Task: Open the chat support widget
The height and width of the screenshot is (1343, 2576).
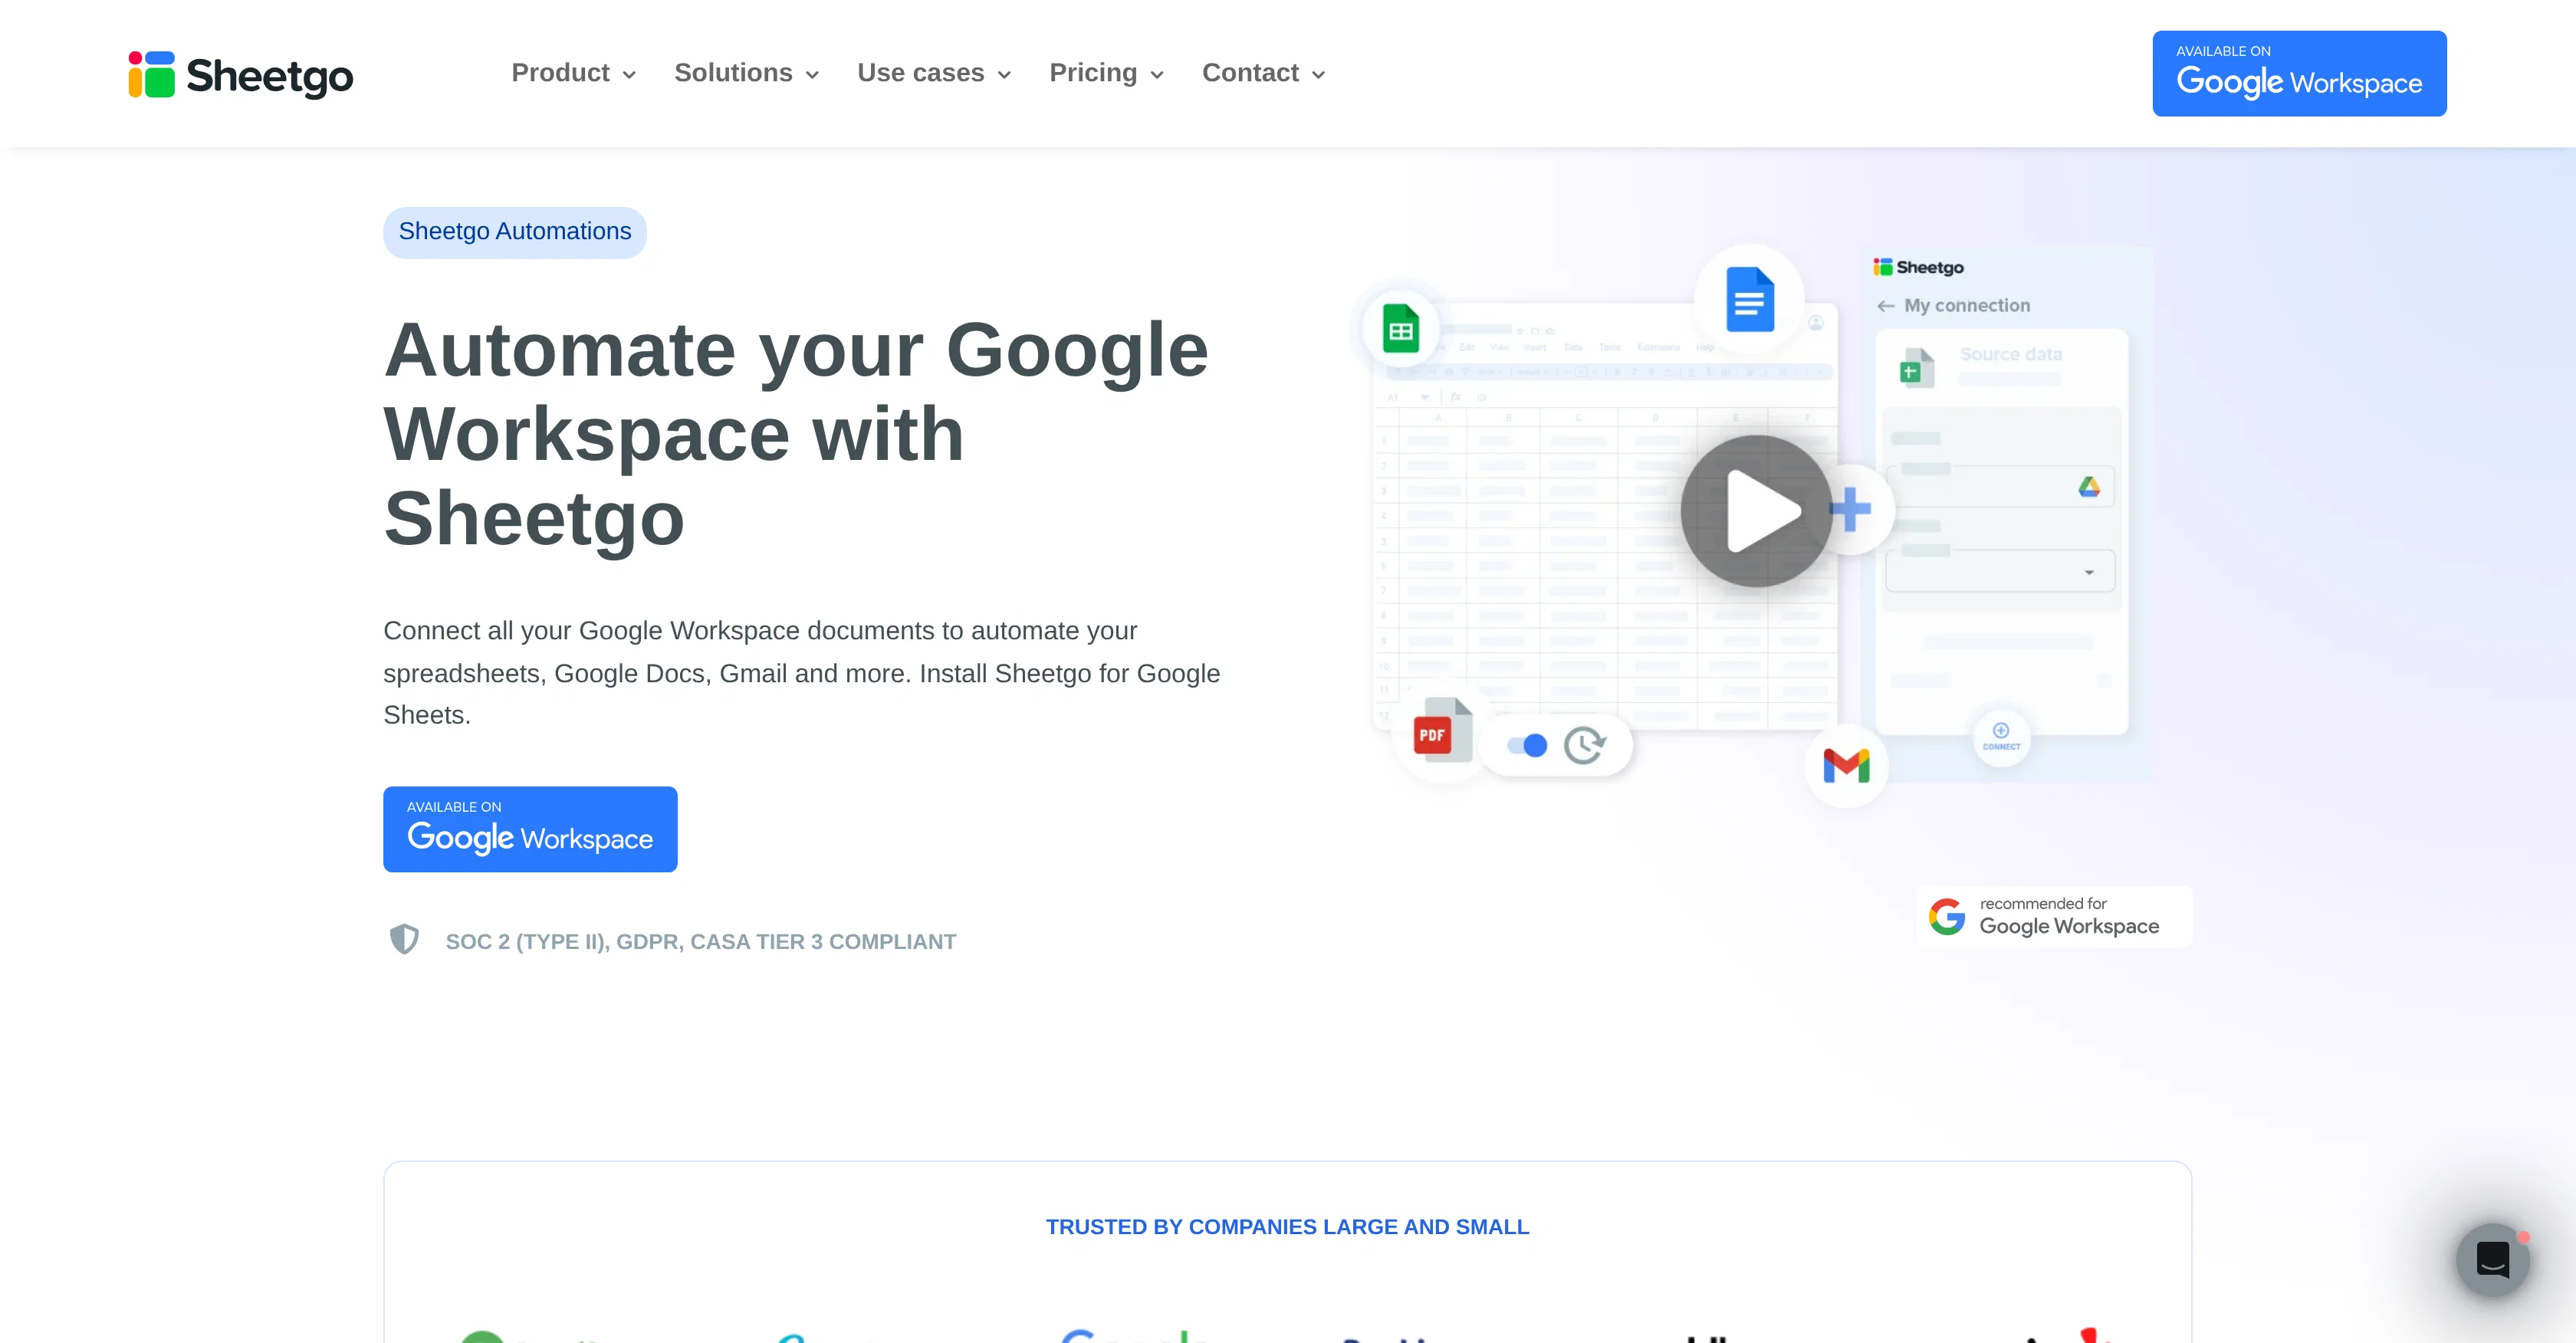Action: pos(2493,1260)
